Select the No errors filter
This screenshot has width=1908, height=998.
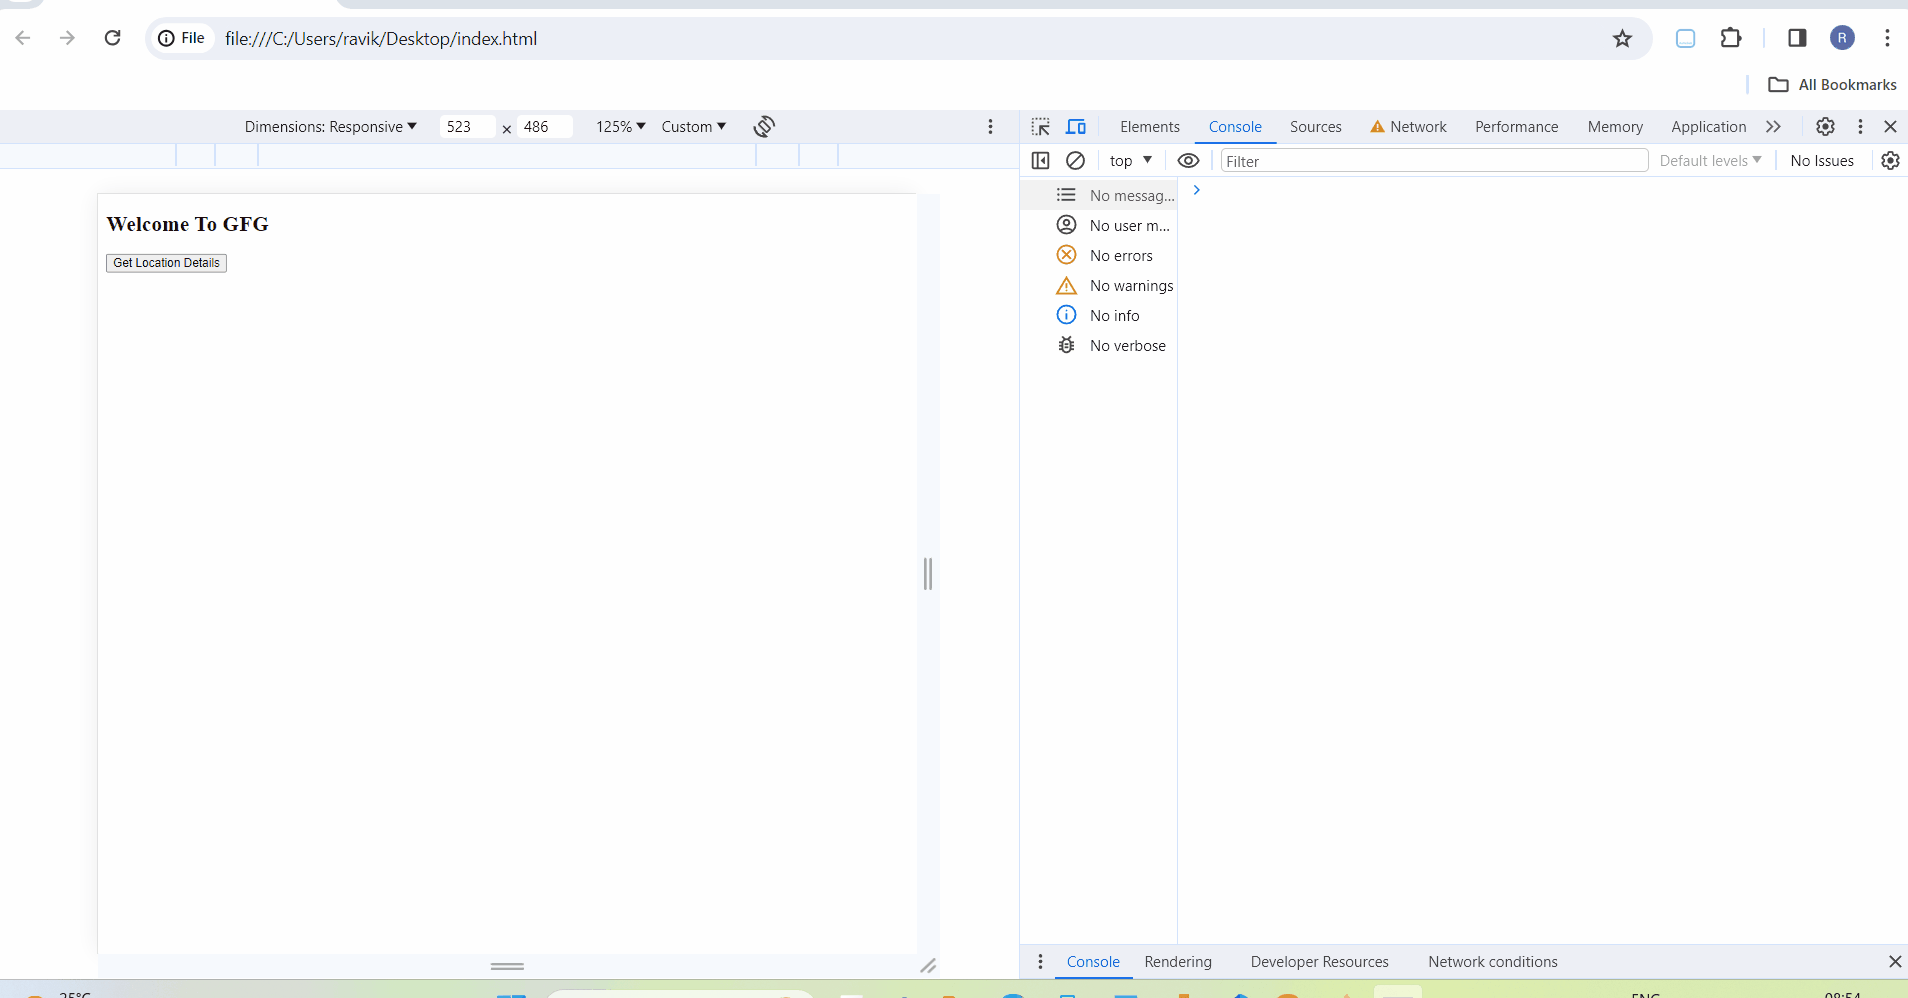pos(1099,255)
